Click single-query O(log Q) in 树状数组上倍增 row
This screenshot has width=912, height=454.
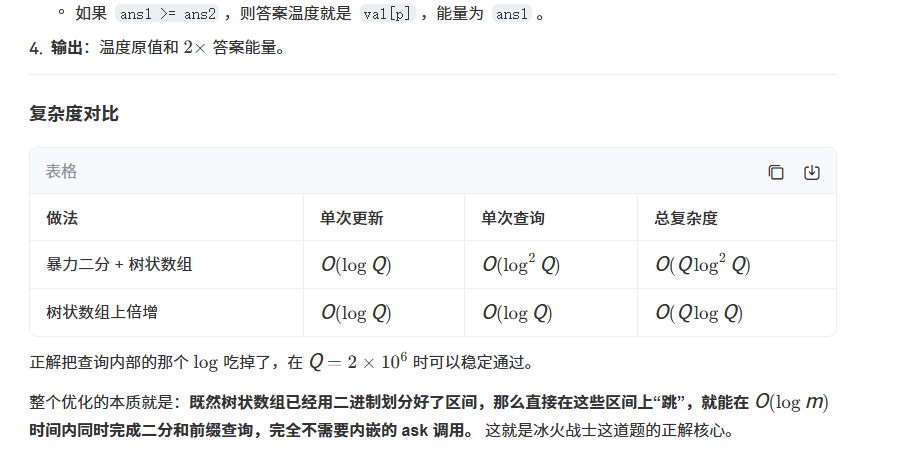pos(518,313)
